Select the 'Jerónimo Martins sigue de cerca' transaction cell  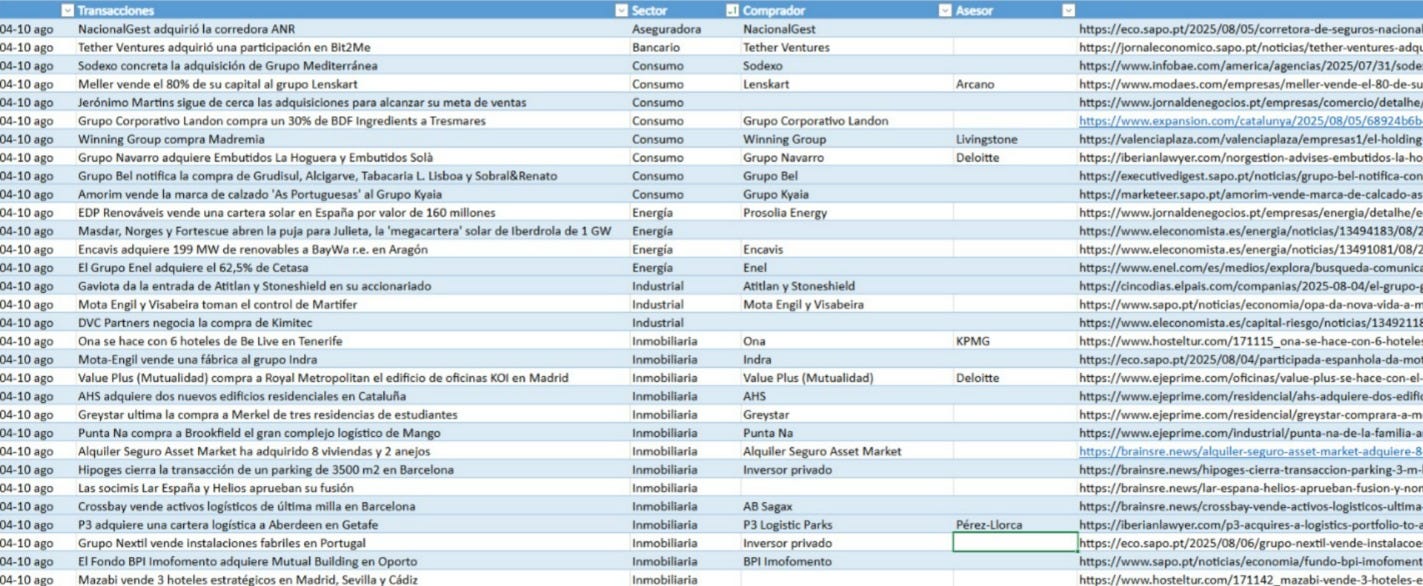point(352,102)
